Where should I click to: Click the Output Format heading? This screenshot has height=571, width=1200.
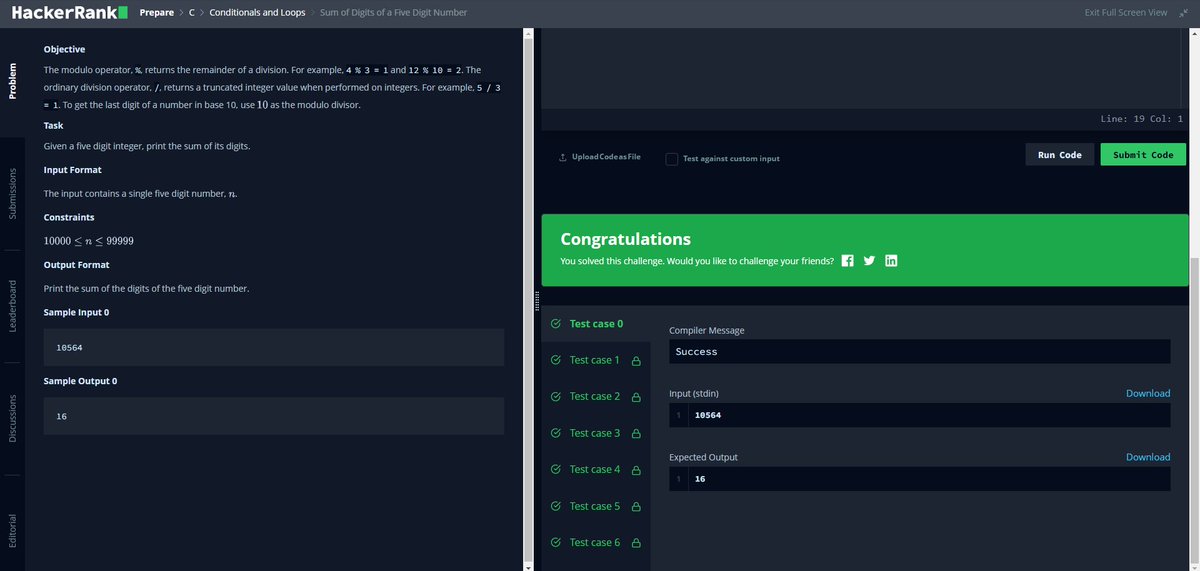pyautogui.click(x=77, y=265)
